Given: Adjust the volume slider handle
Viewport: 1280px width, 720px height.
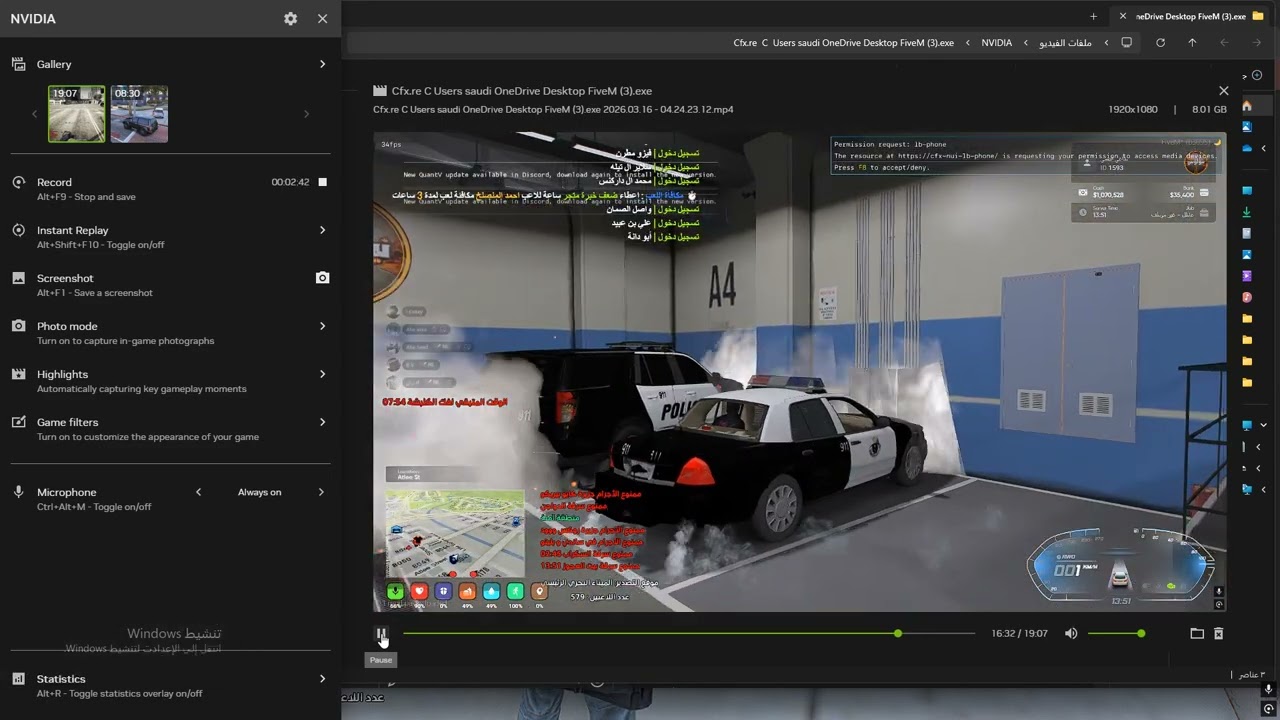Looking at the screenshot, I should (1141, 633).
